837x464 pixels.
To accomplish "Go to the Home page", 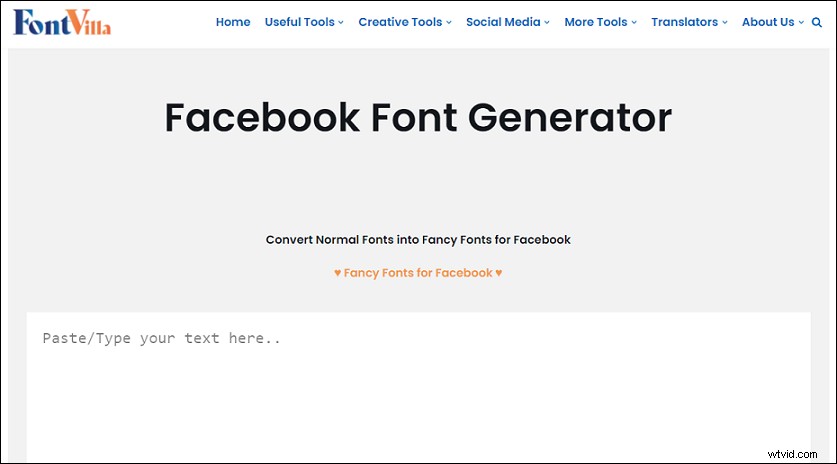I will click(x=233, y=22).
